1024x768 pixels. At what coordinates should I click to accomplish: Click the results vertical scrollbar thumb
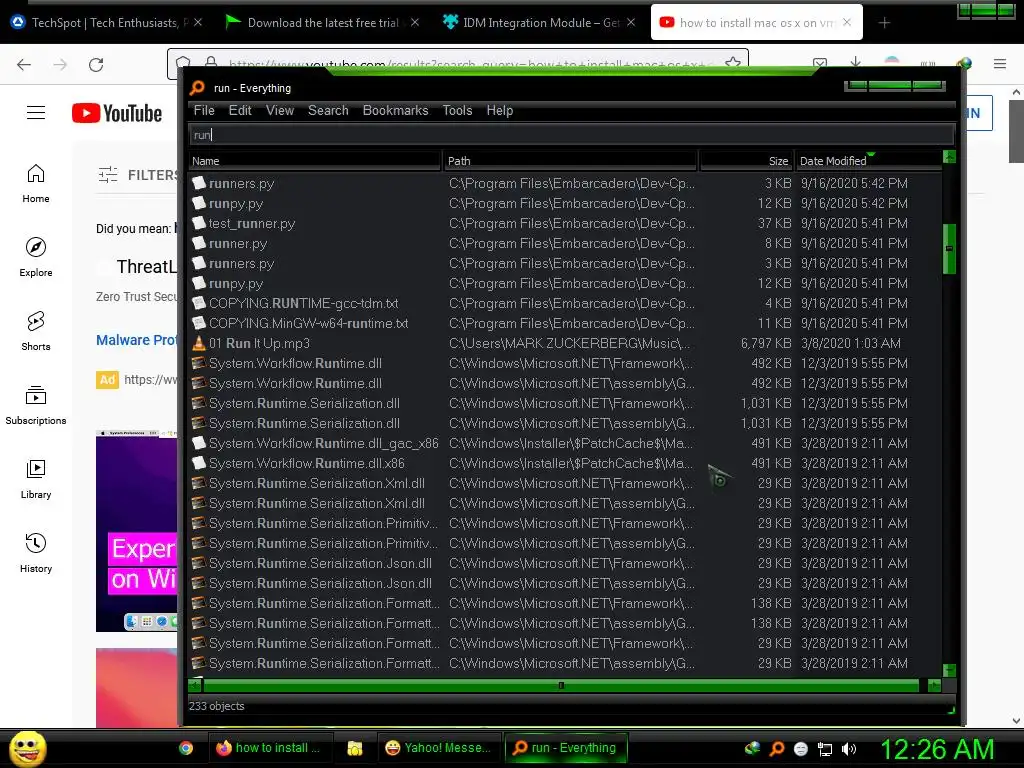[950, 249]
